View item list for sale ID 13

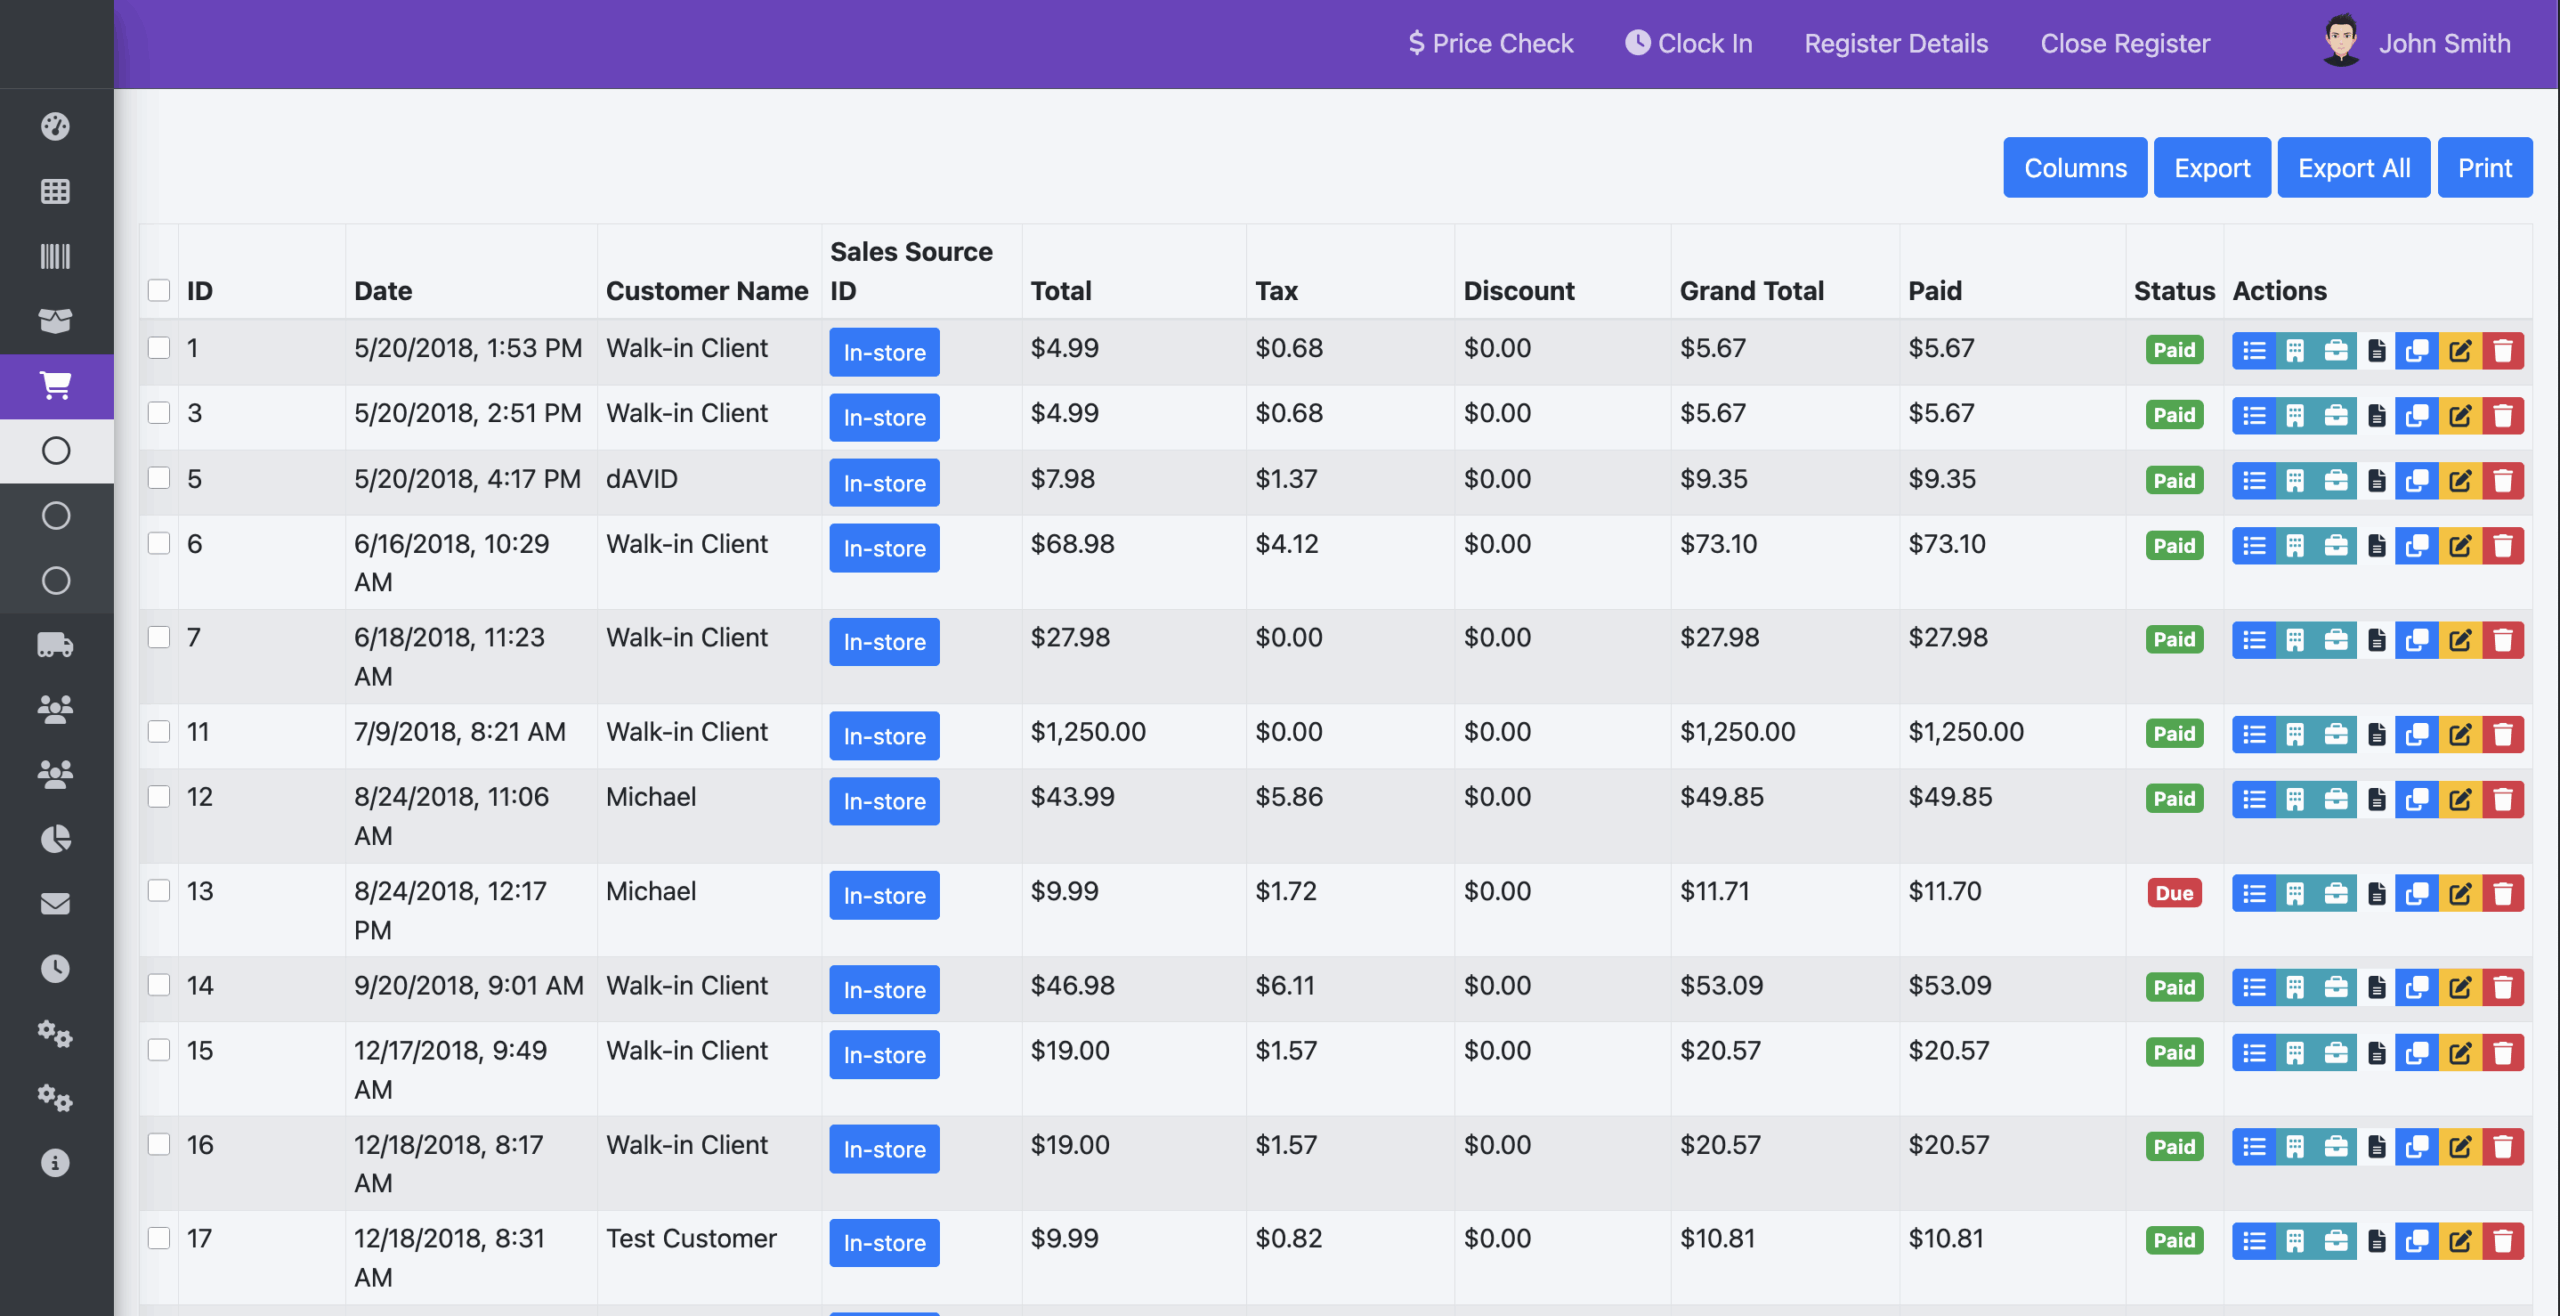(2253, 894)
